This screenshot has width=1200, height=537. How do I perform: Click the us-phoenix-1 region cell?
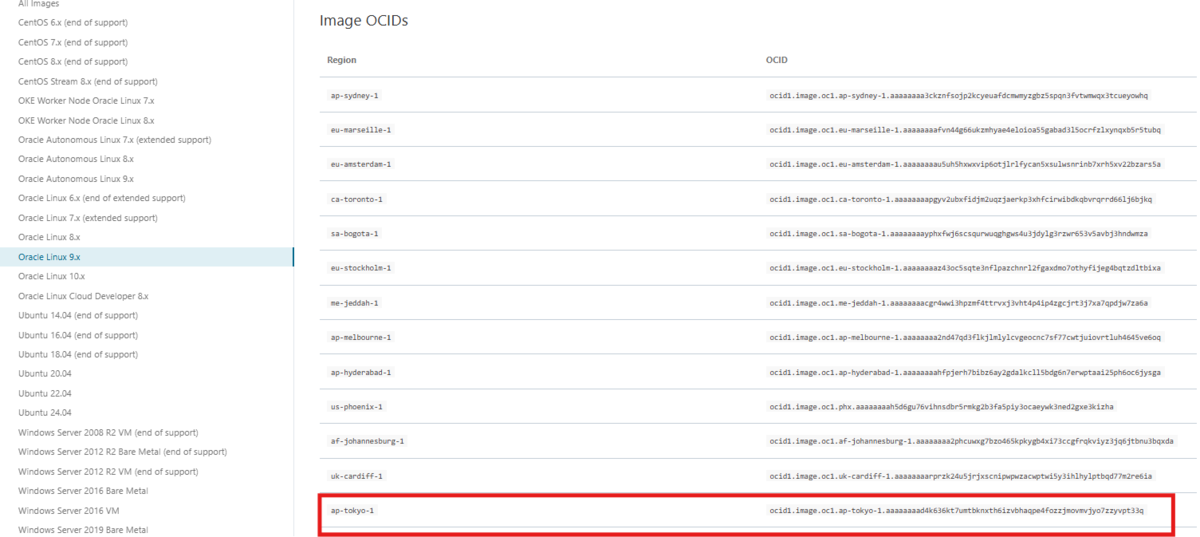pos(356,407)
